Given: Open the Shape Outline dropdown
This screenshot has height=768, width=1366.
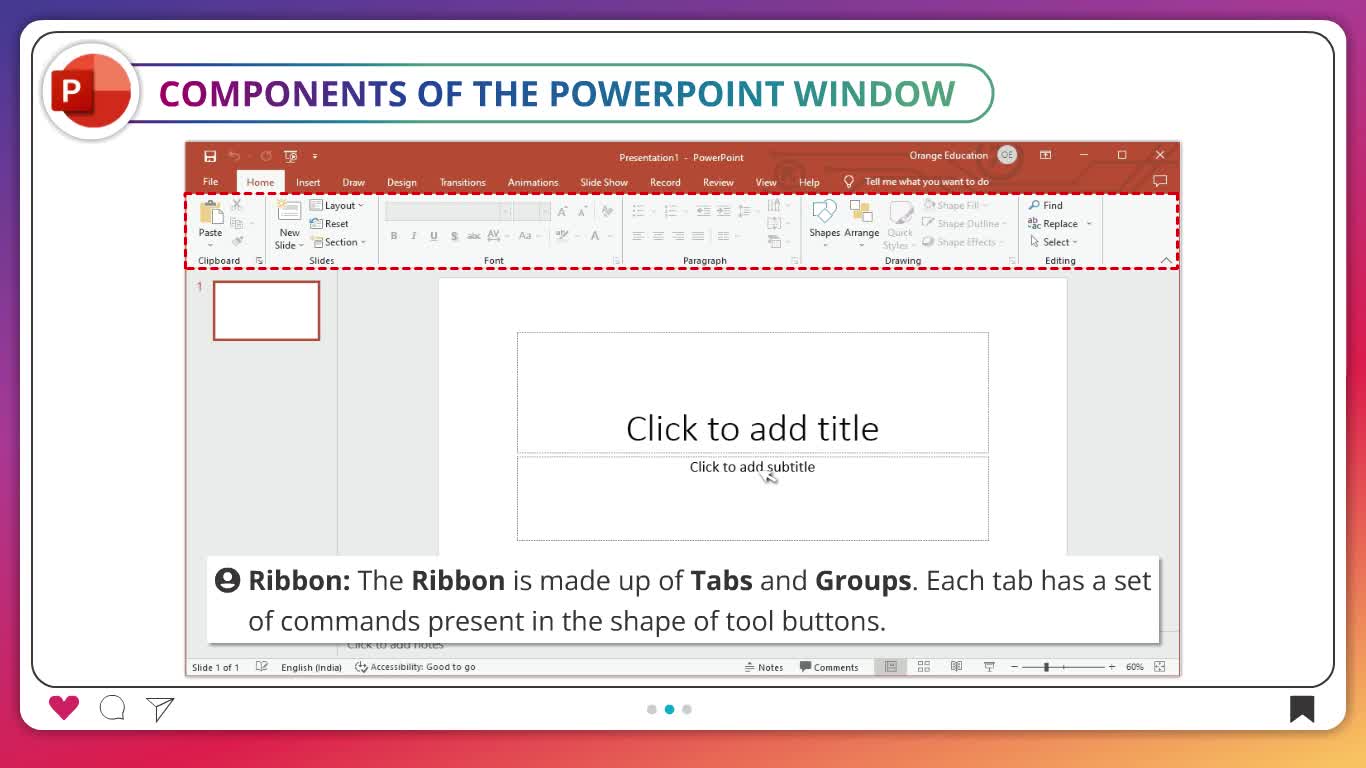Looking at the screenshot, I should click(964, 224).
